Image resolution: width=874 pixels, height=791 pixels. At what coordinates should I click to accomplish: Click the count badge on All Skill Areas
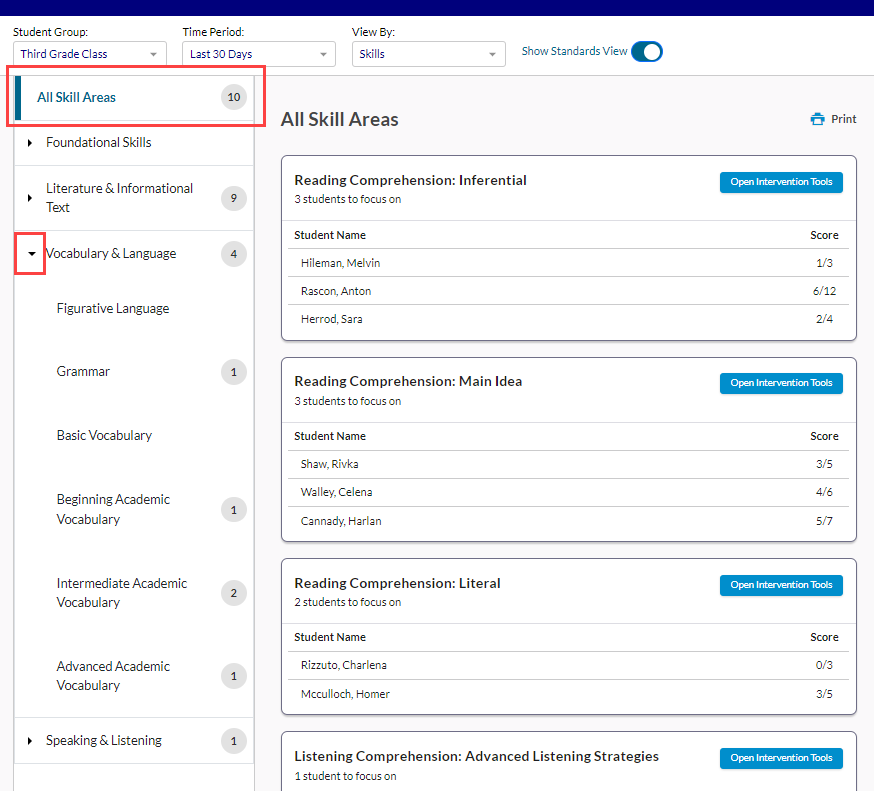(x=234, y=97)
